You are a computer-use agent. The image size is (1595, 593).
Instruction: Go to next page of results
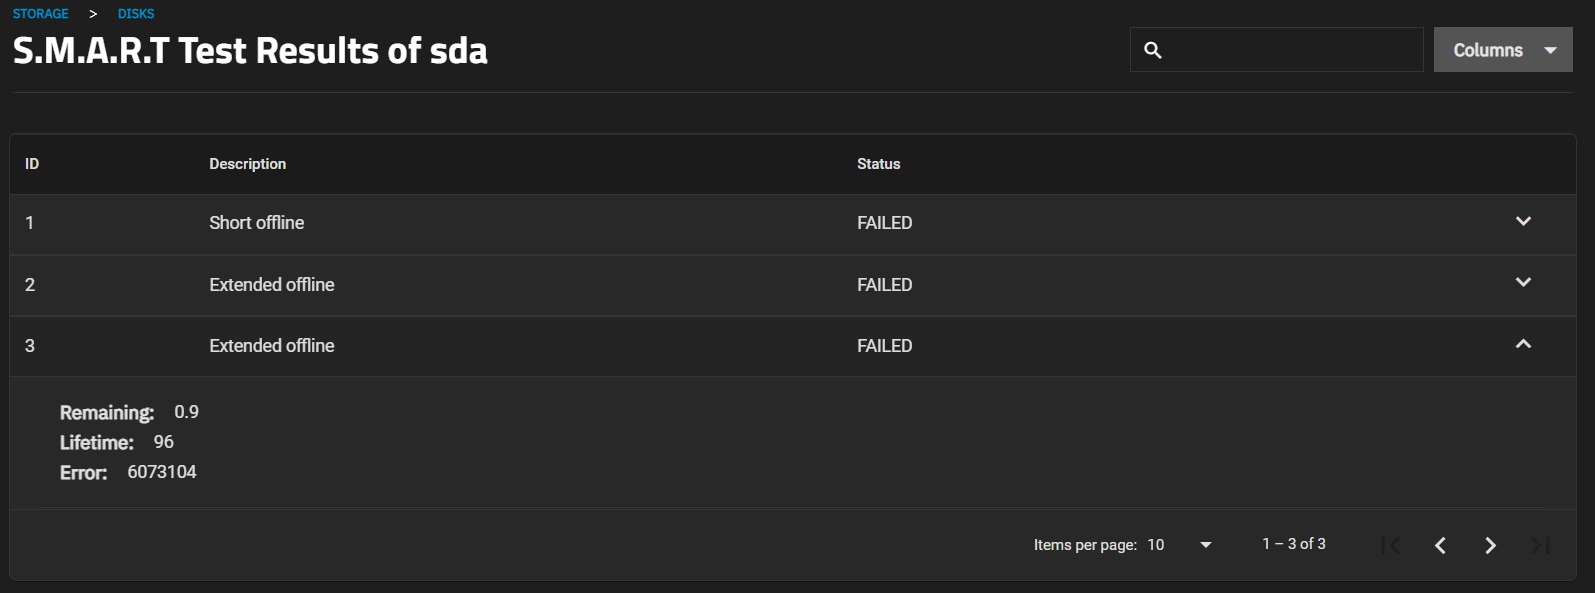[1490, 545]
